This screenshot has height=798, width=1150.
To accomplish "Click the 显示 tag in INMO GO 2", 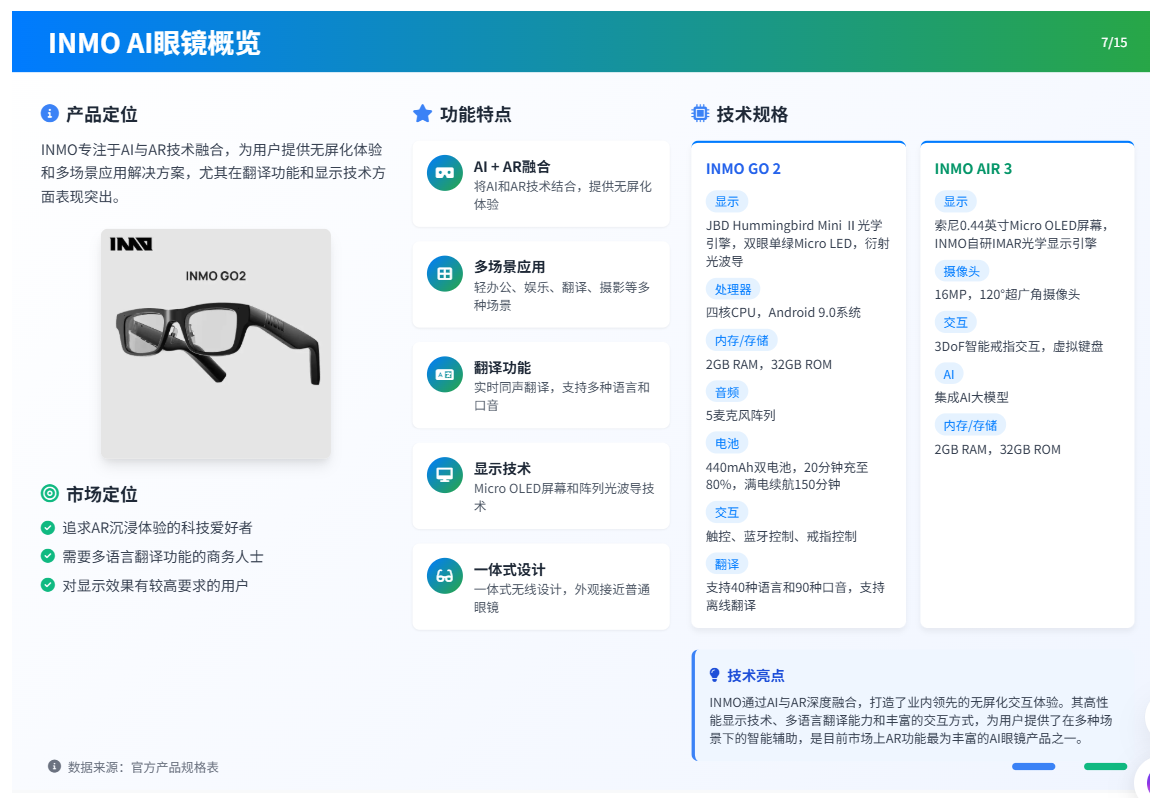I will coord(727,202).
